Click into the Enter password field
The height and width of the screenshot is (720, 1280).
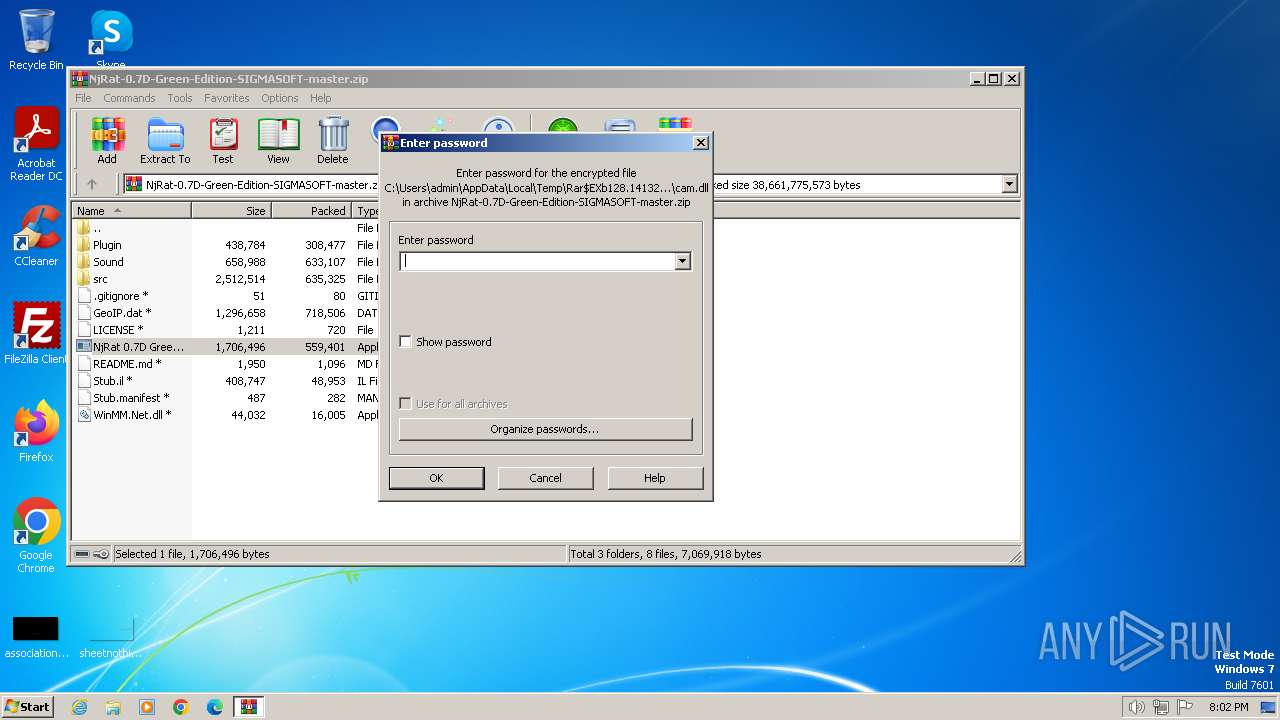pyautogui.click(x=537, y=261)
